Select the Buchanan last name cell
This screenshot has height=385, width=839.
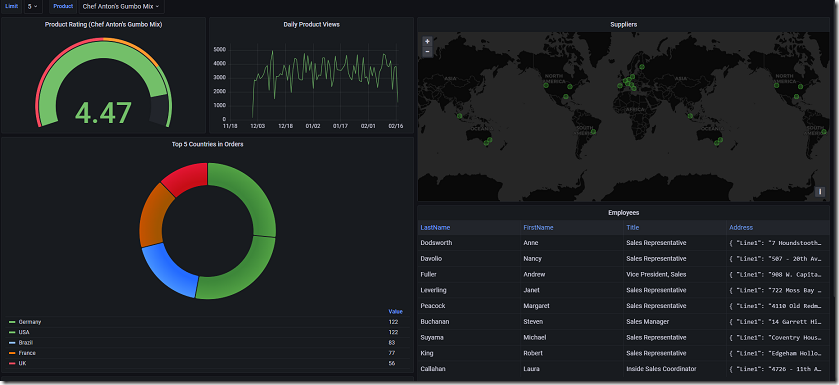tap(469, 322)
